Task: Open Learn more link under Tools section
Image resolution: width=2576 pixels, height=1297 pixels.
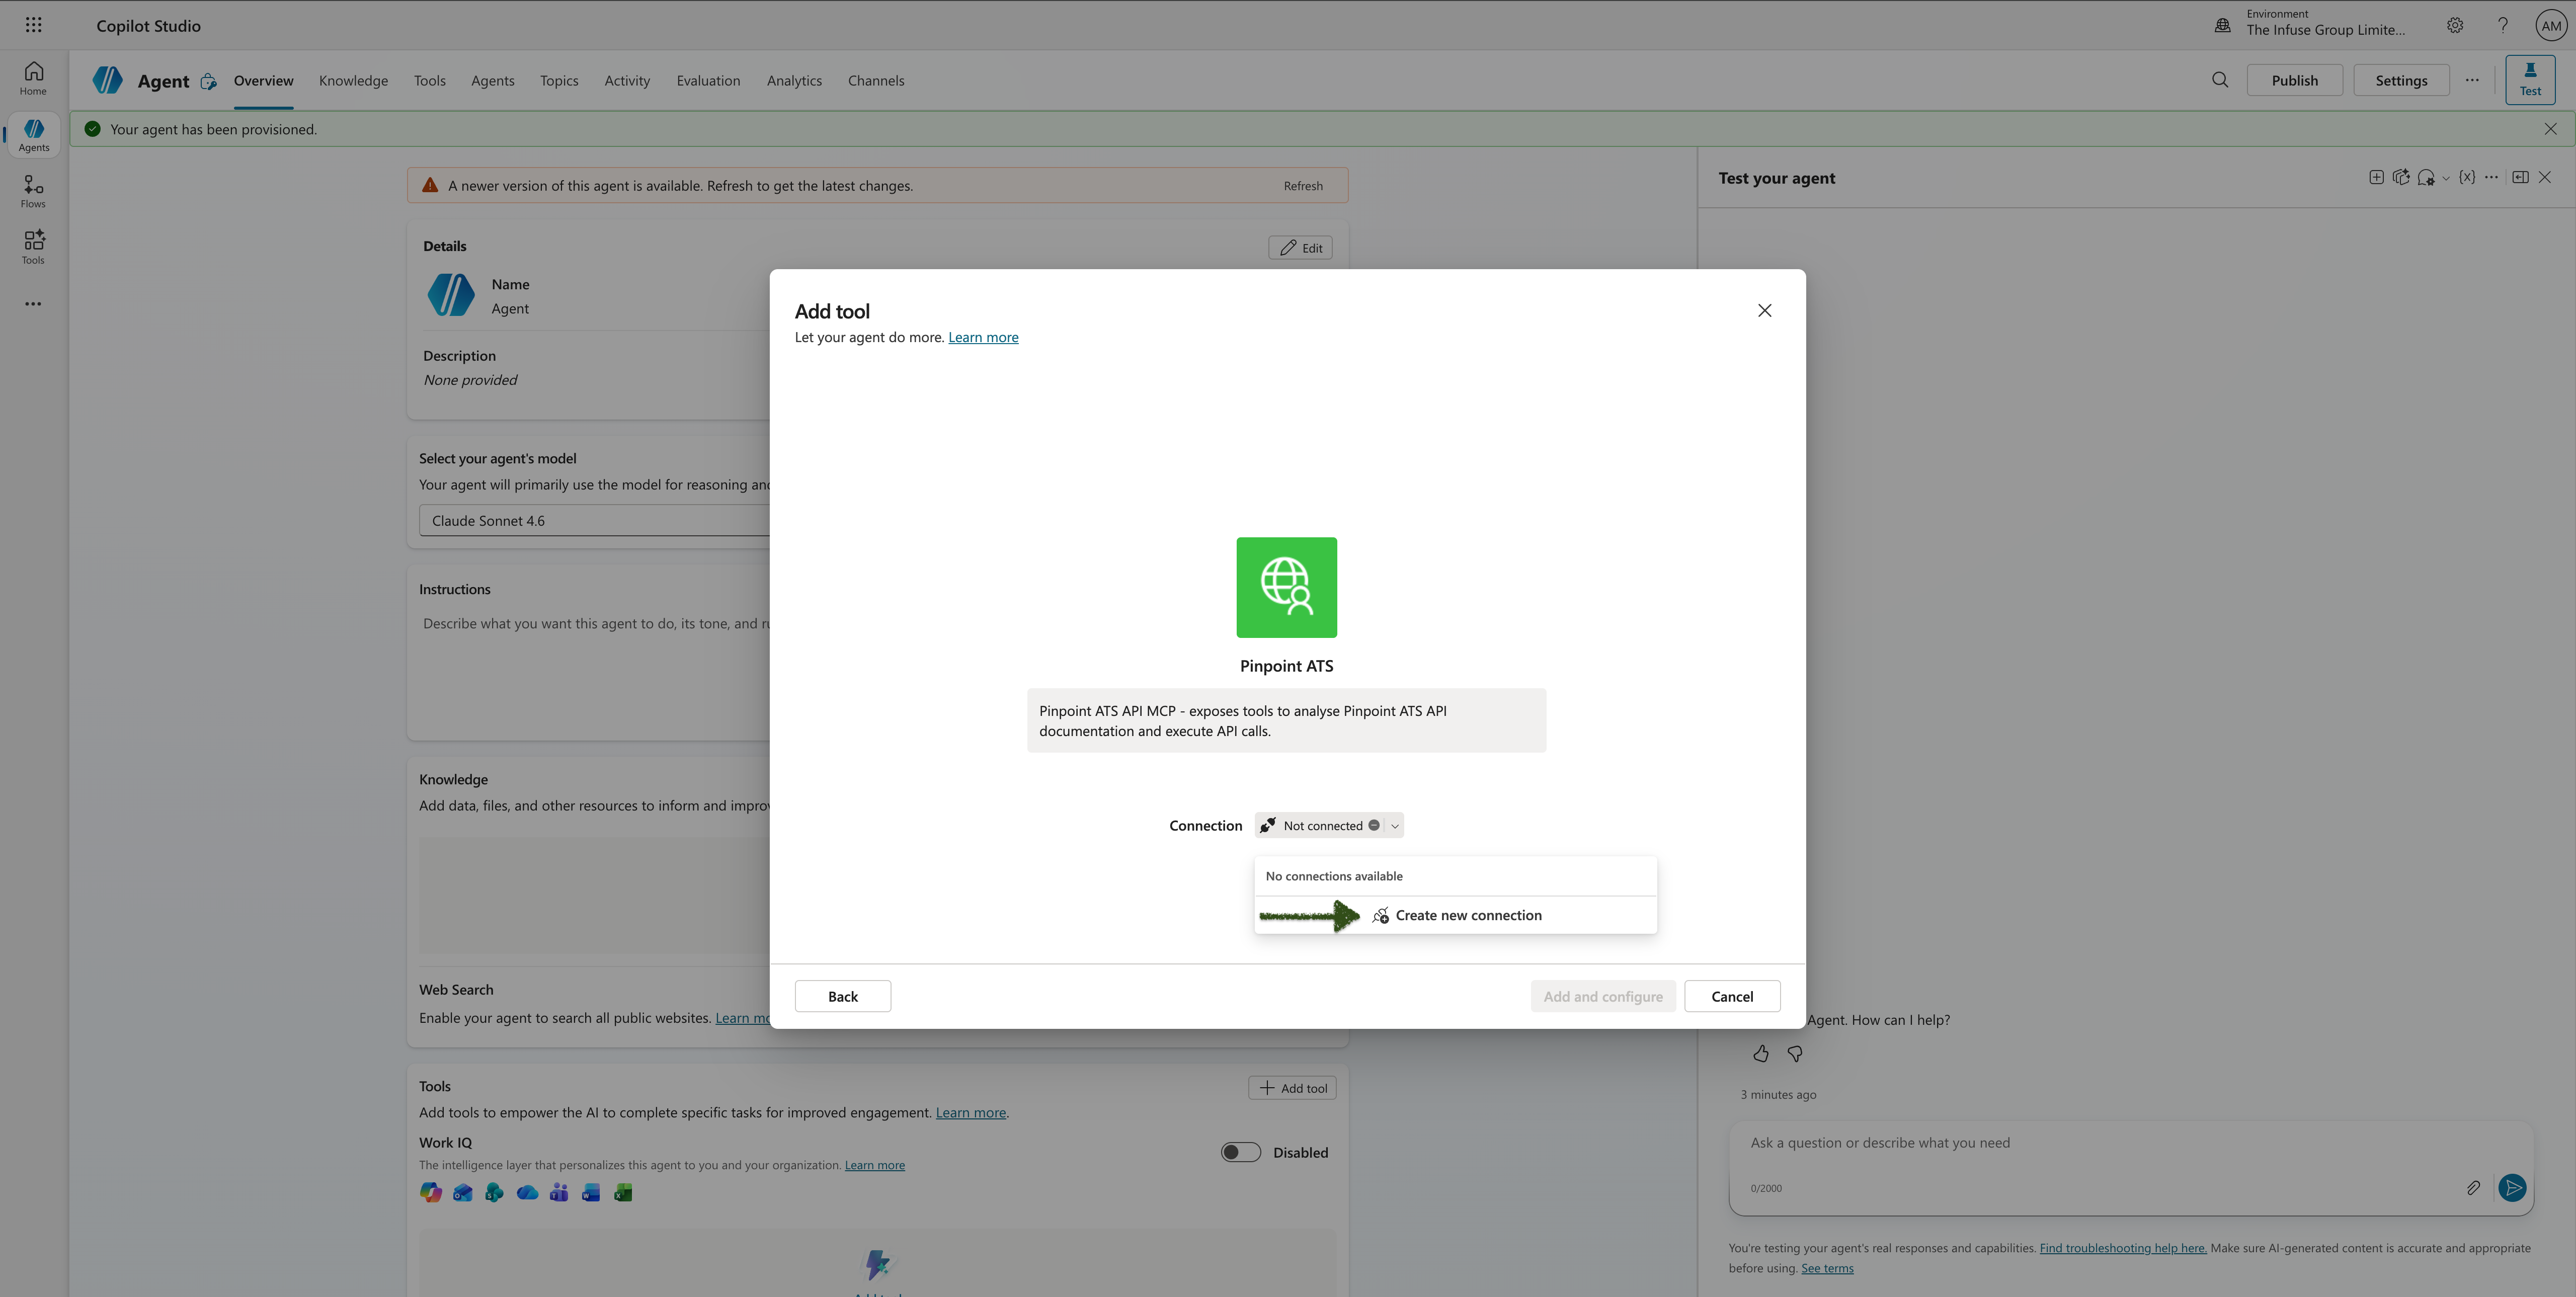Action: pyautogui.click(x=970, y=1113)
